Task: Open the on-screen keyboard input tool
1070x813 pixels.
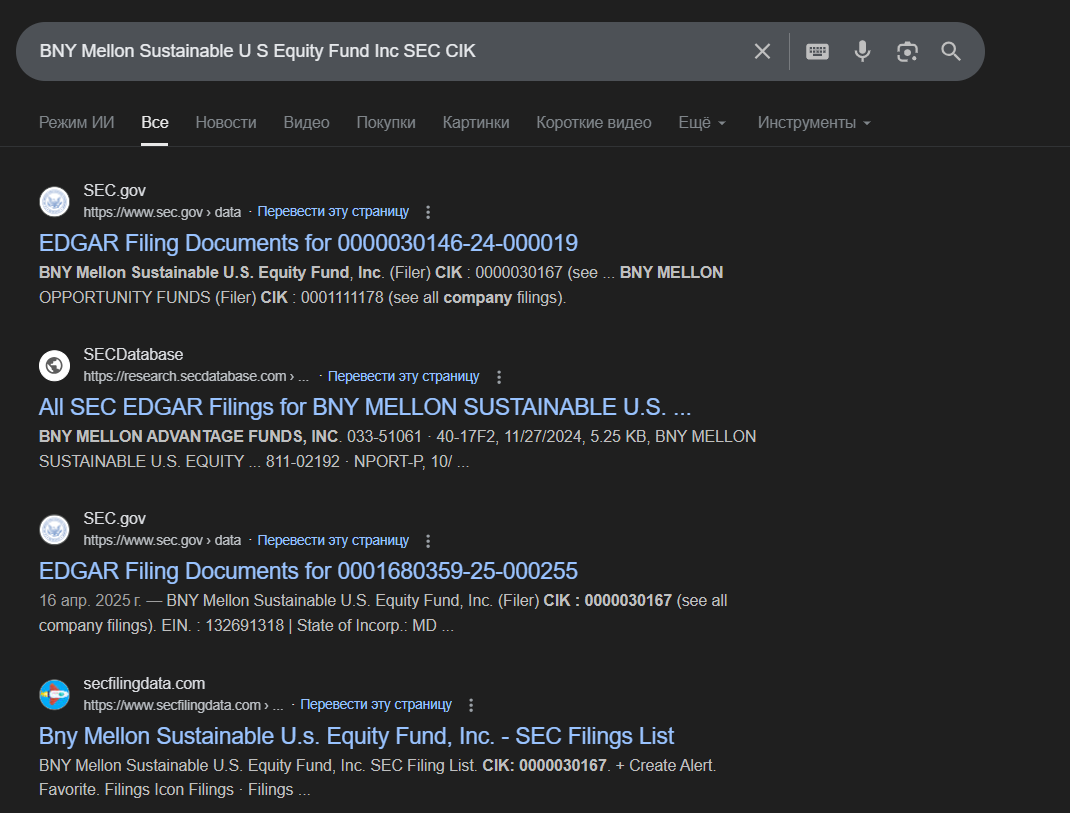Action: click(817, 51)
